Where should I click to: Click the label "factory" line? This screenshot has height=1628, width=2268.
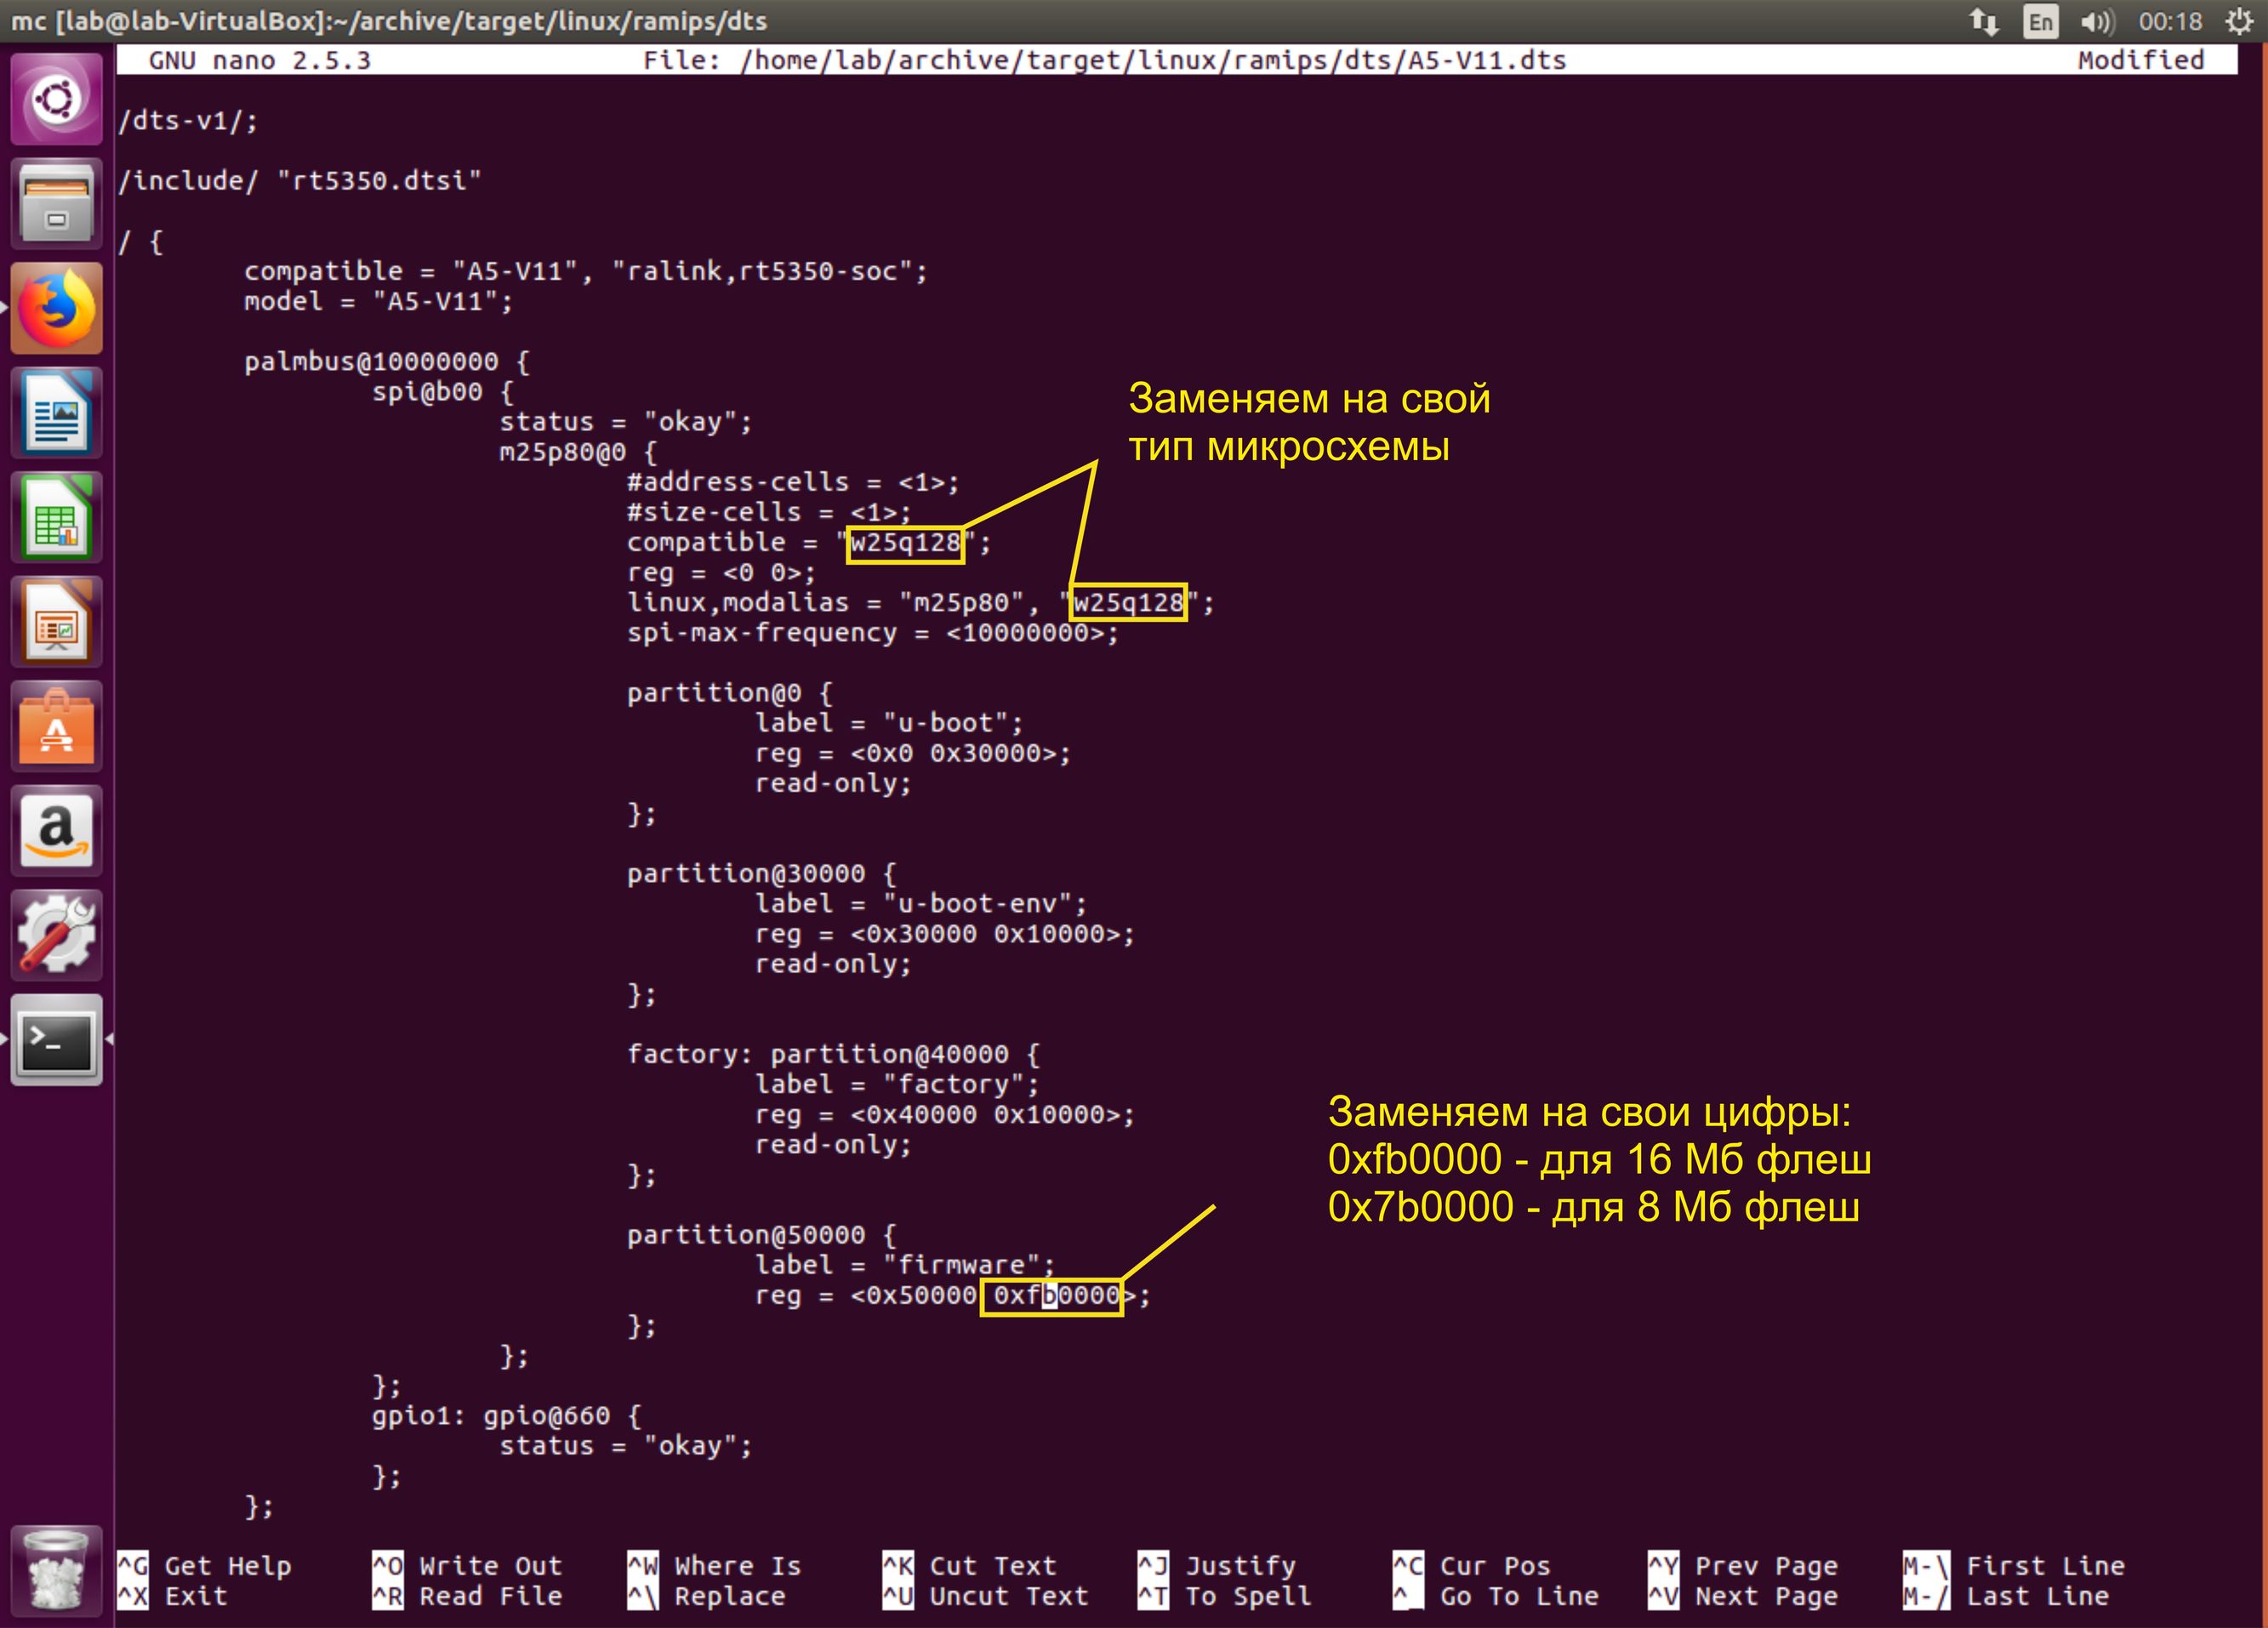897,1084
